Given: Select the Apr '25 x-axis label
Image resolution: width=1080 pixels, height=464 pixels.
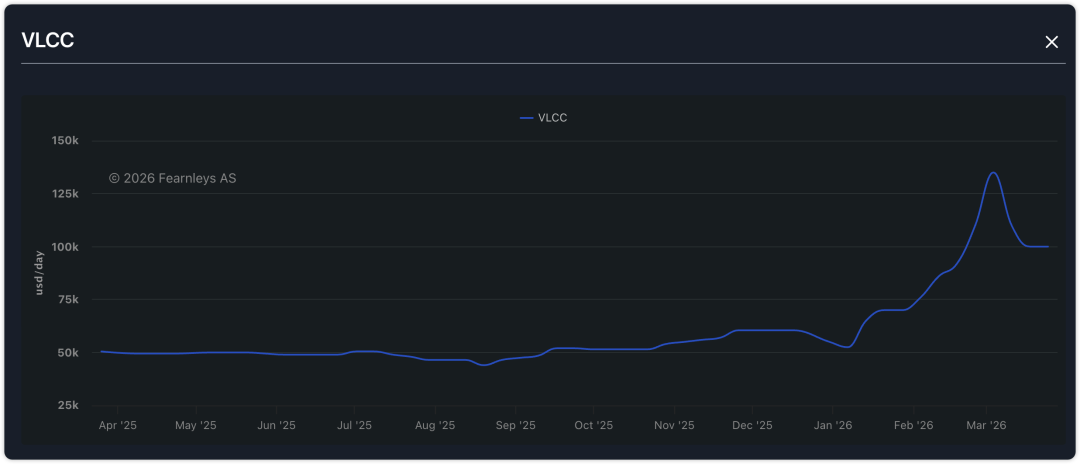Looking at the screenshot, I should click(117, 425).
